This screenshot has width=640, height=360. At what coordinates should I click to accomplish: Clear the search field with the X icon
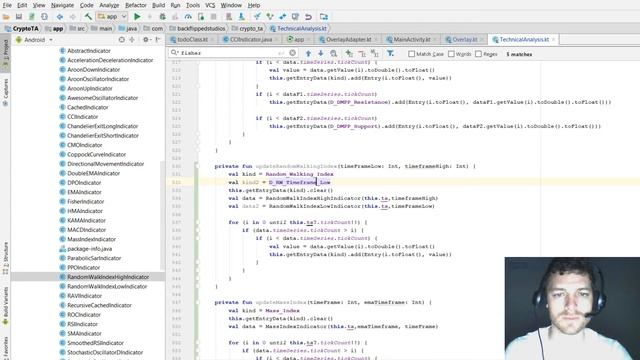[x=293, y=53]
